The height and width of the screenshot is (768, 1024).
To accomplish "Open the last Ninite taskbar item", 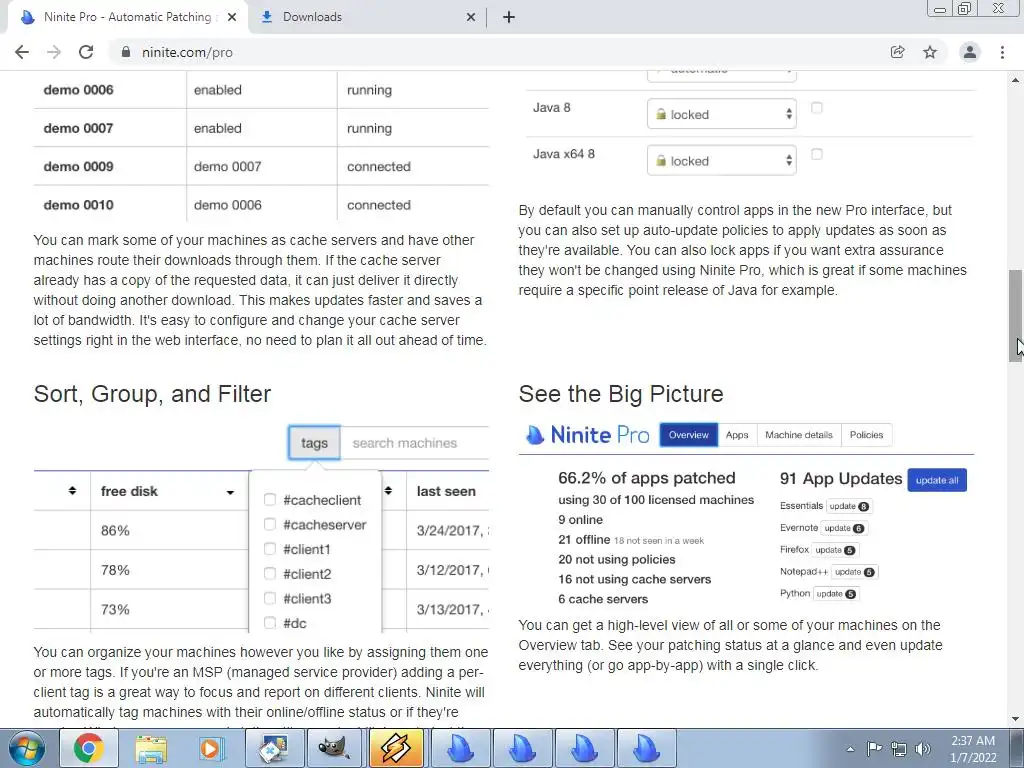I will [x=646, y=748].
